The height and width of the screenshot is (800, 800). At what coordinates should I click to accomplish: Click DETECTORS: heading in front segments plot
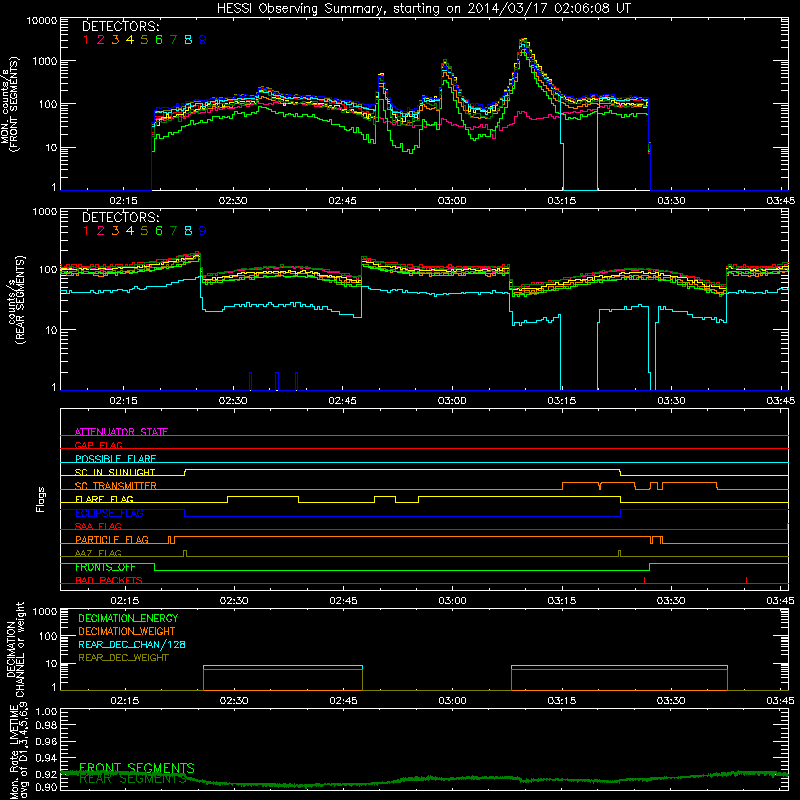tap(121, 26)
